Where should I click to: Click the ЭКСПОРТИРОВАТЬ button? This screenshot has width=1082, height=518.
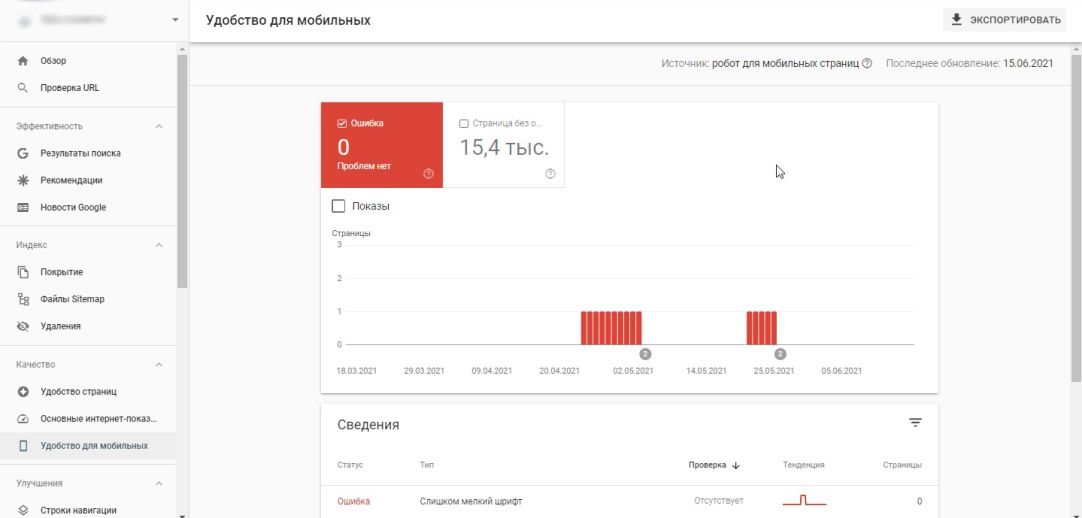1005,20
